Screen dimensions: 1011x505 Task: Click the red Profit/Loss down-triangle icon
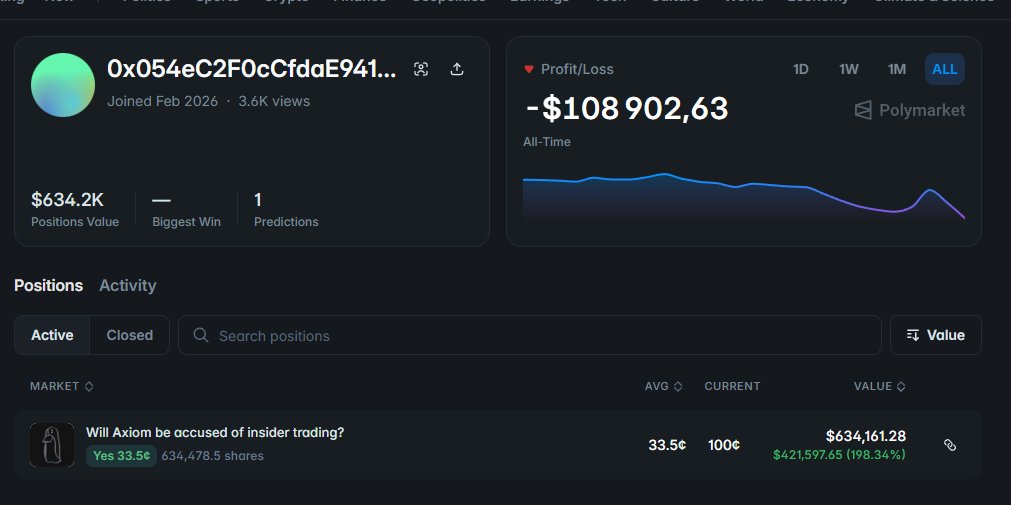tap(529, 69)
